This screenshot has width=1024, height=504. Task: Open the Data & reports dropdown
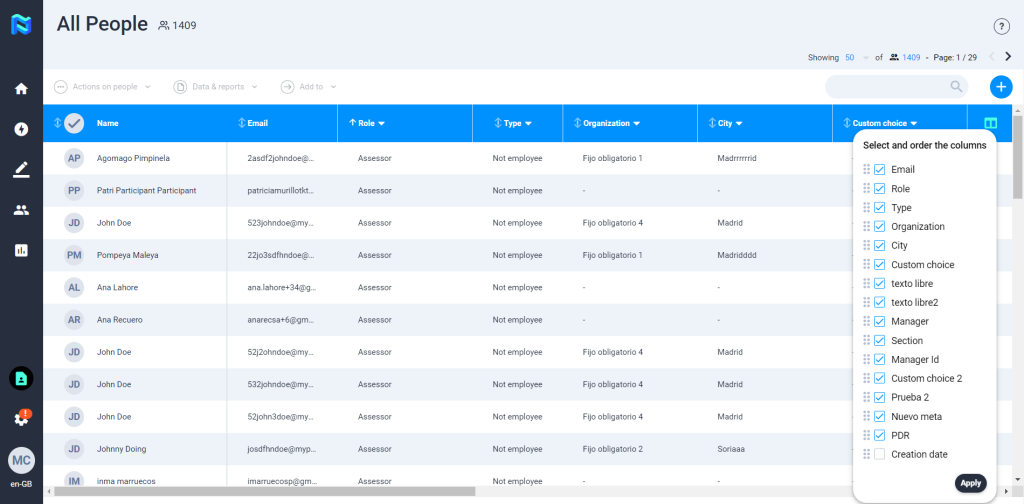(216, 87)
